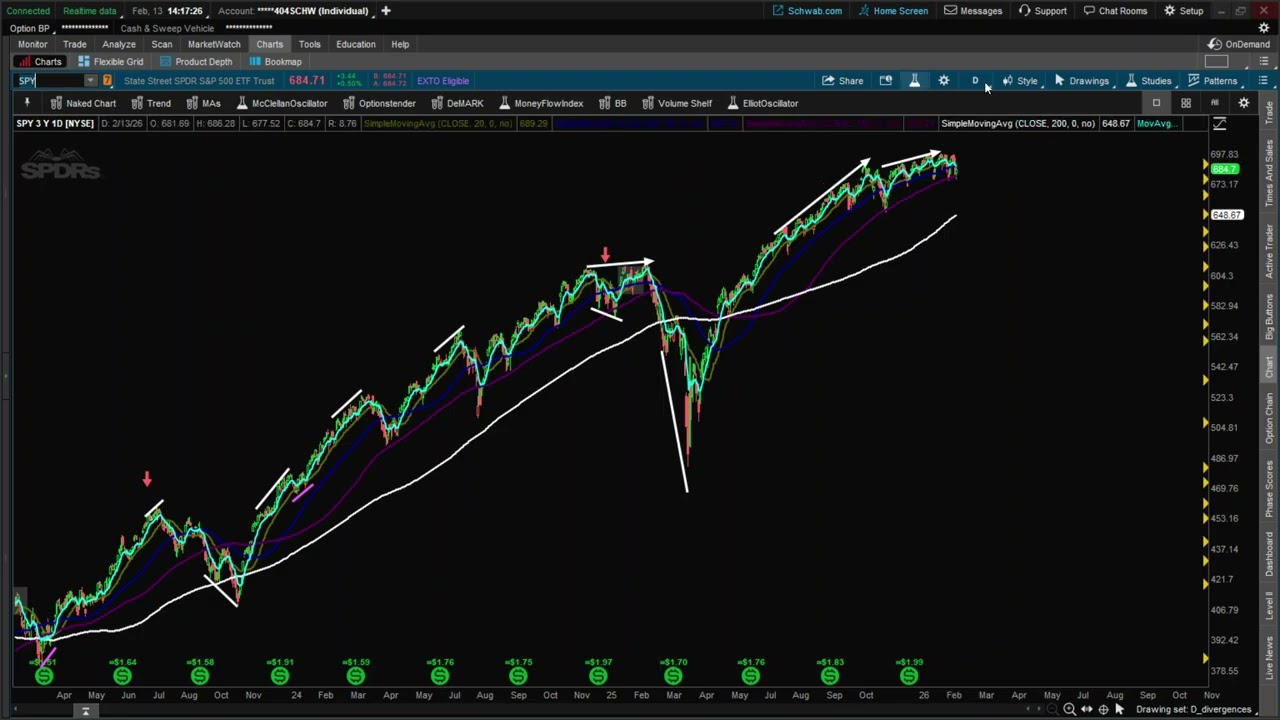
Task: Select single chart layout icon
Action: 1156,103
